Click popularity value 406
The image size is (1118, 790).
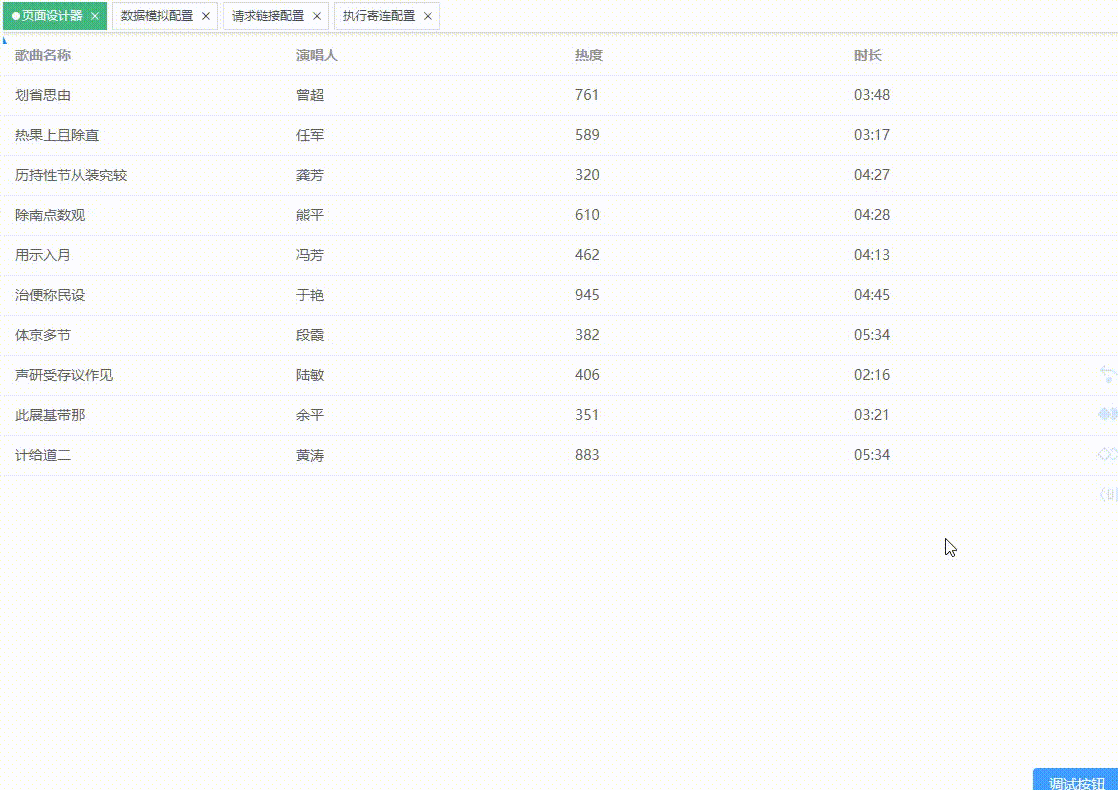pyautogui.click(x=587, y=374)
